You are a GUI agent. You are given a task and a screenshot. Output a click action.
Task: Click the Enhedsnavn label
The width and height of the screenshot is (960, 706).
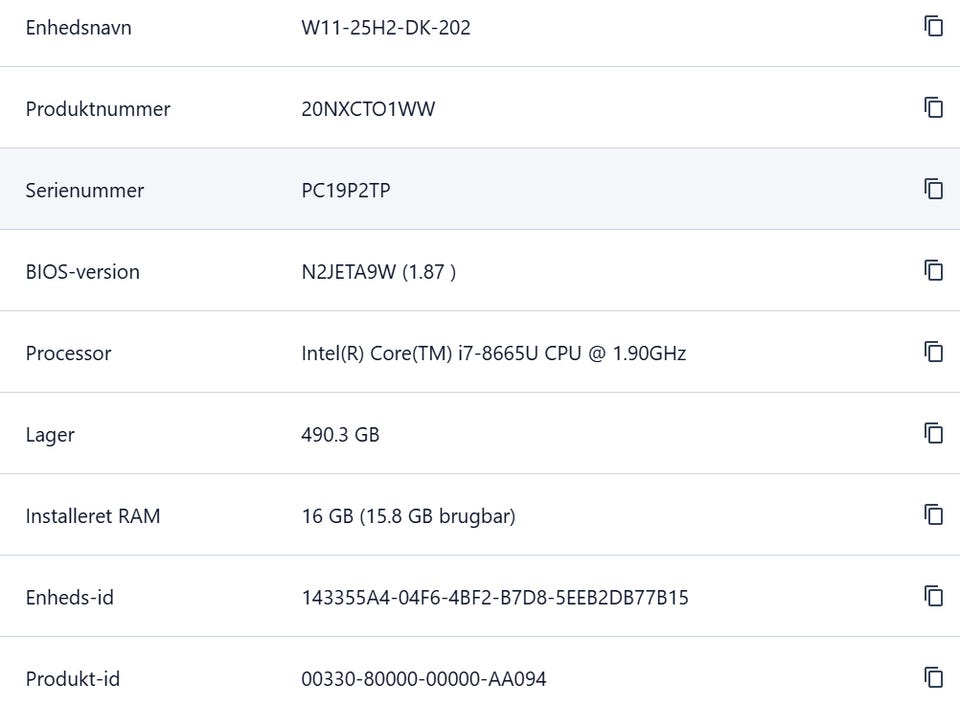click(78, 28)
